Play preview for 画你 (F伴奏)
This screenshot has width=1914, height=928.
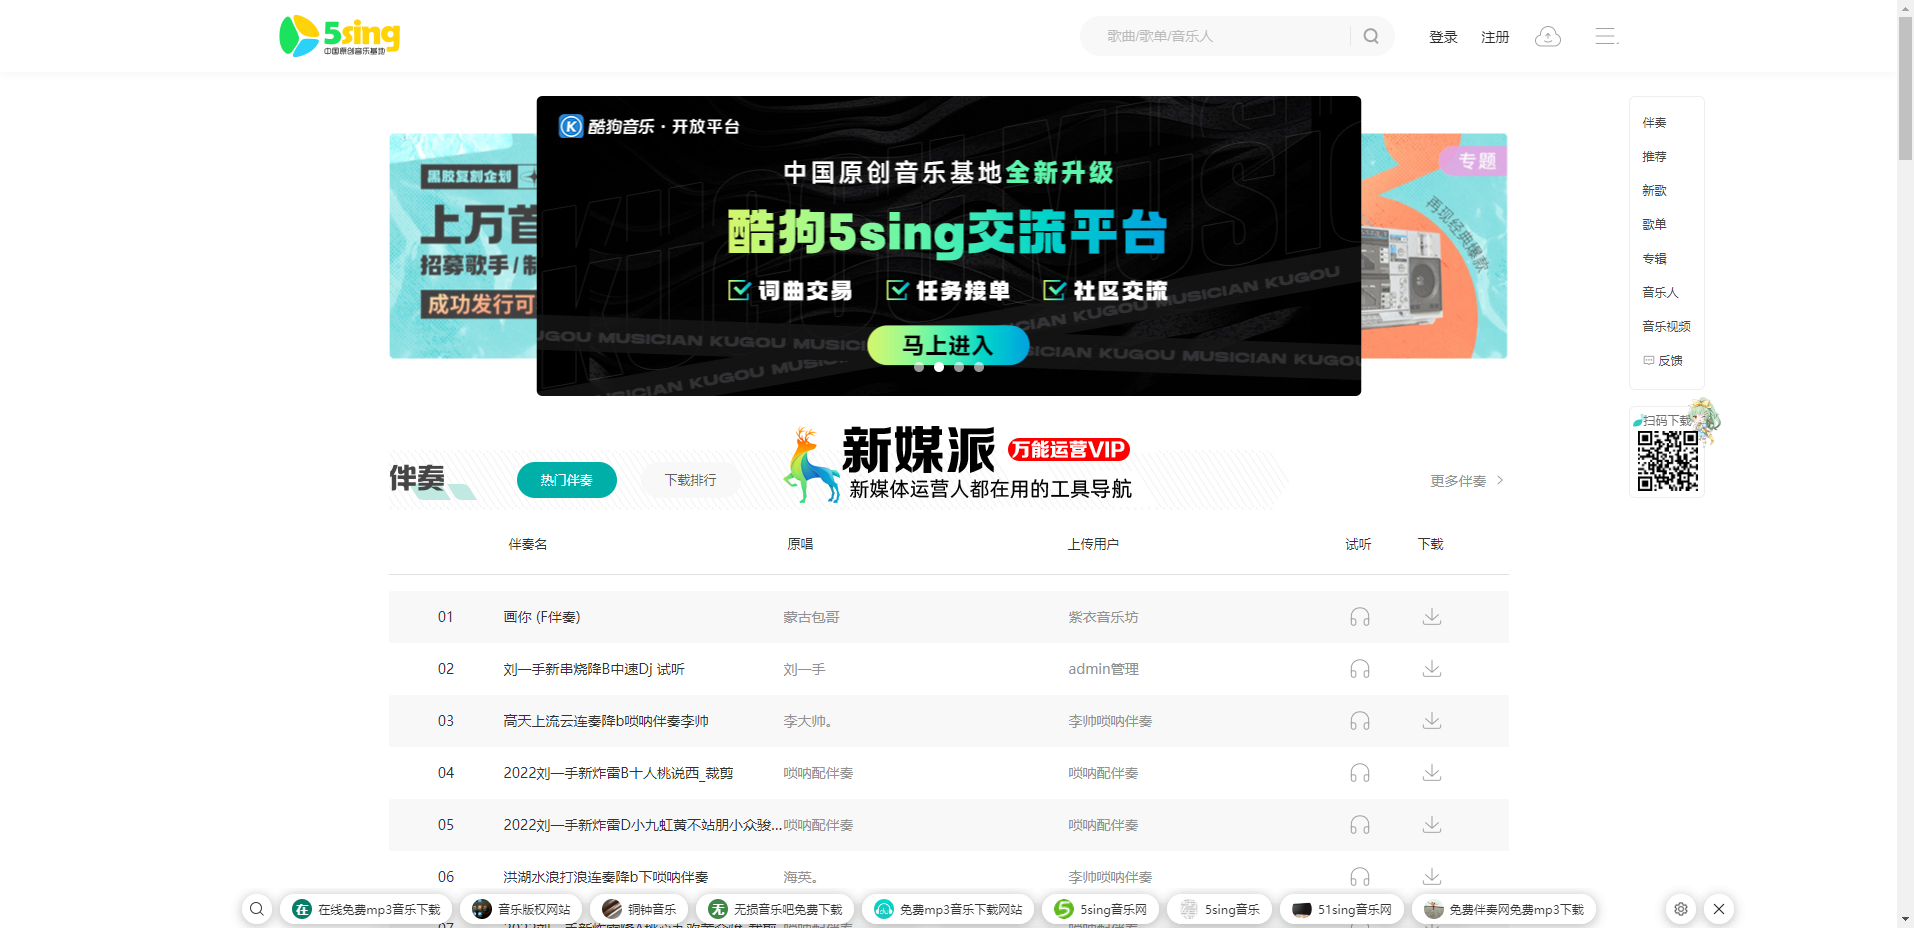pyautogui.click(x=1360, y=617)
